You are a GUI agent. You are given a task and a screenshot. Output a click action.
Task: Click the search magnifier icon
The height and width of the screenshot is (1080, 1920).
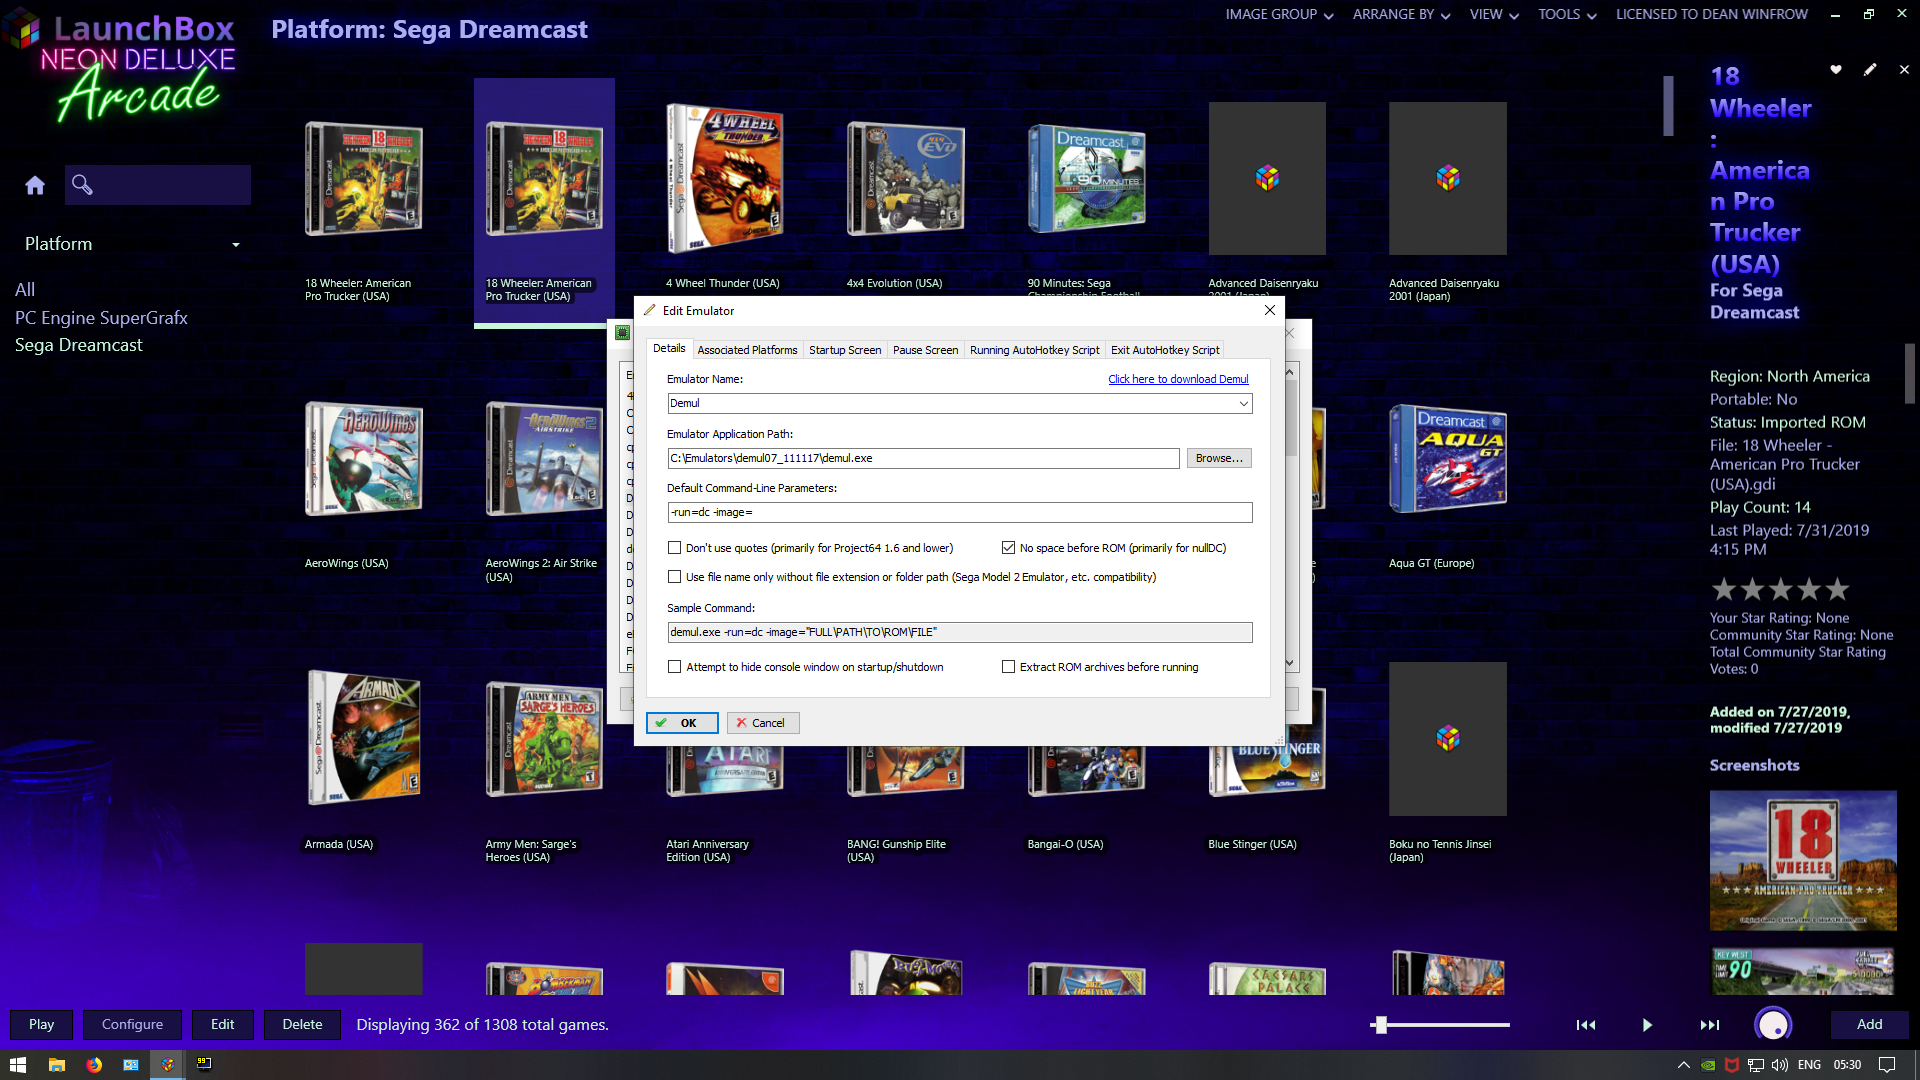coord(82,185)
